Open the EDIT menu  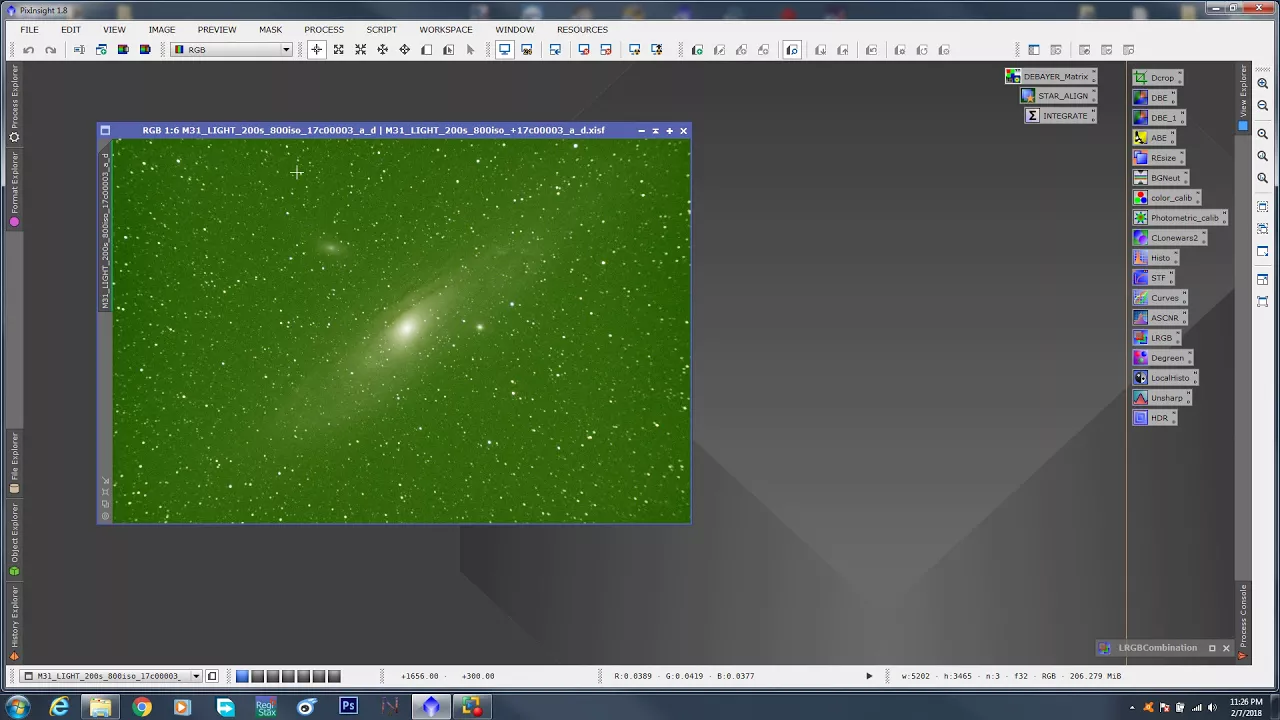tap(70, 30)
